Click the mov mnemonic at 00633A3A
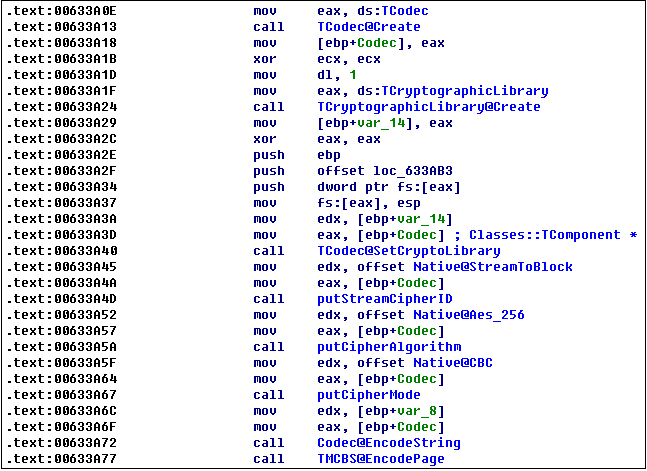The width and height of the screenshot is (647, 471). coord(264,219)
